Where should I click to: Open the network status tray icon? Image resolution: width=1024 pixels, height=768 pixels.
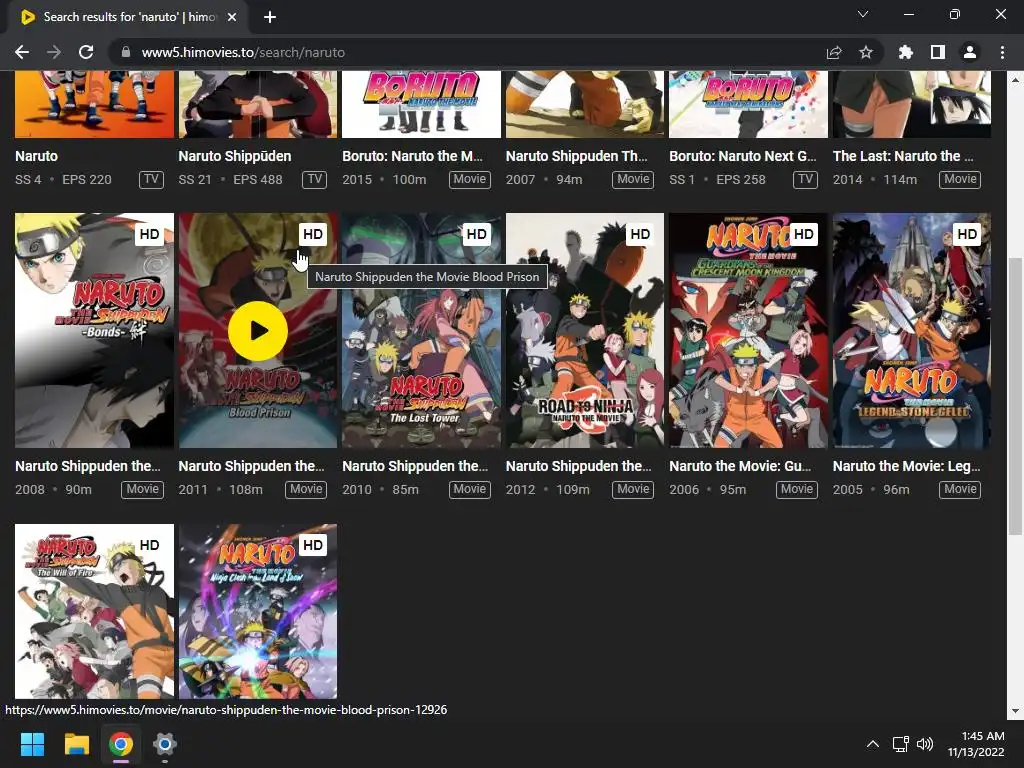[x=901, y=744]
